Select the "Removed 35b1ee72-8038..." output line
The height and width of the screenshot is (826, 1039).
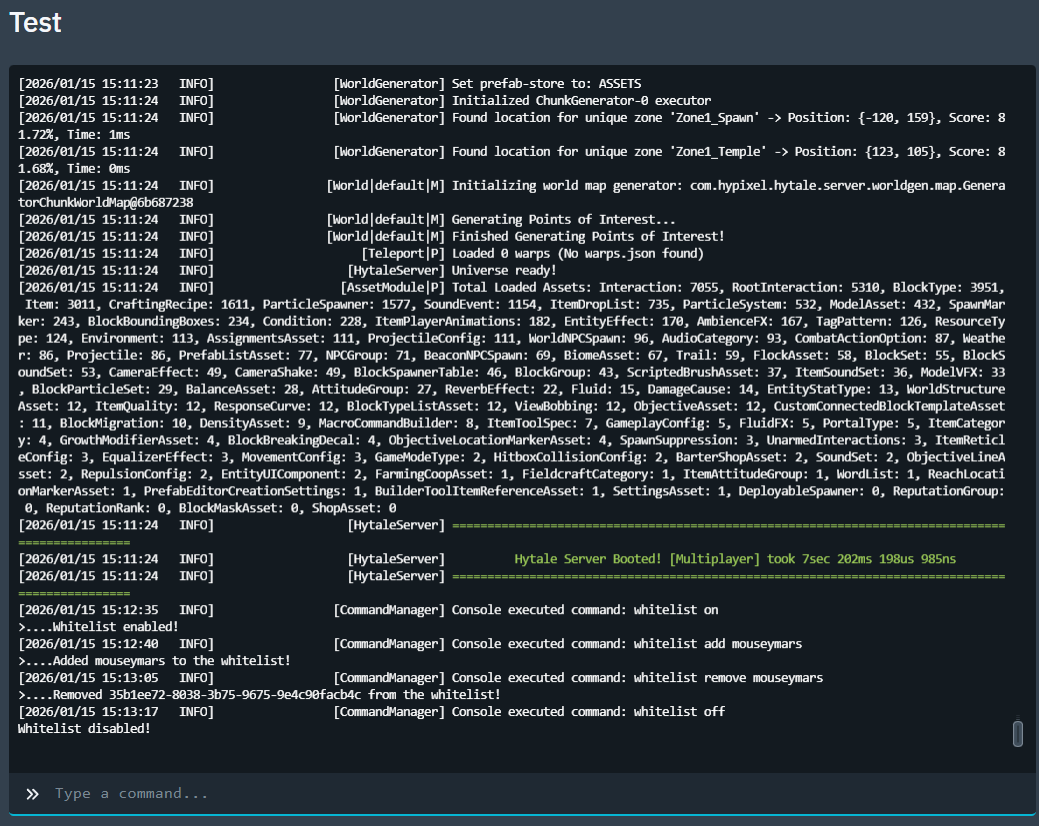pos(259,695)
